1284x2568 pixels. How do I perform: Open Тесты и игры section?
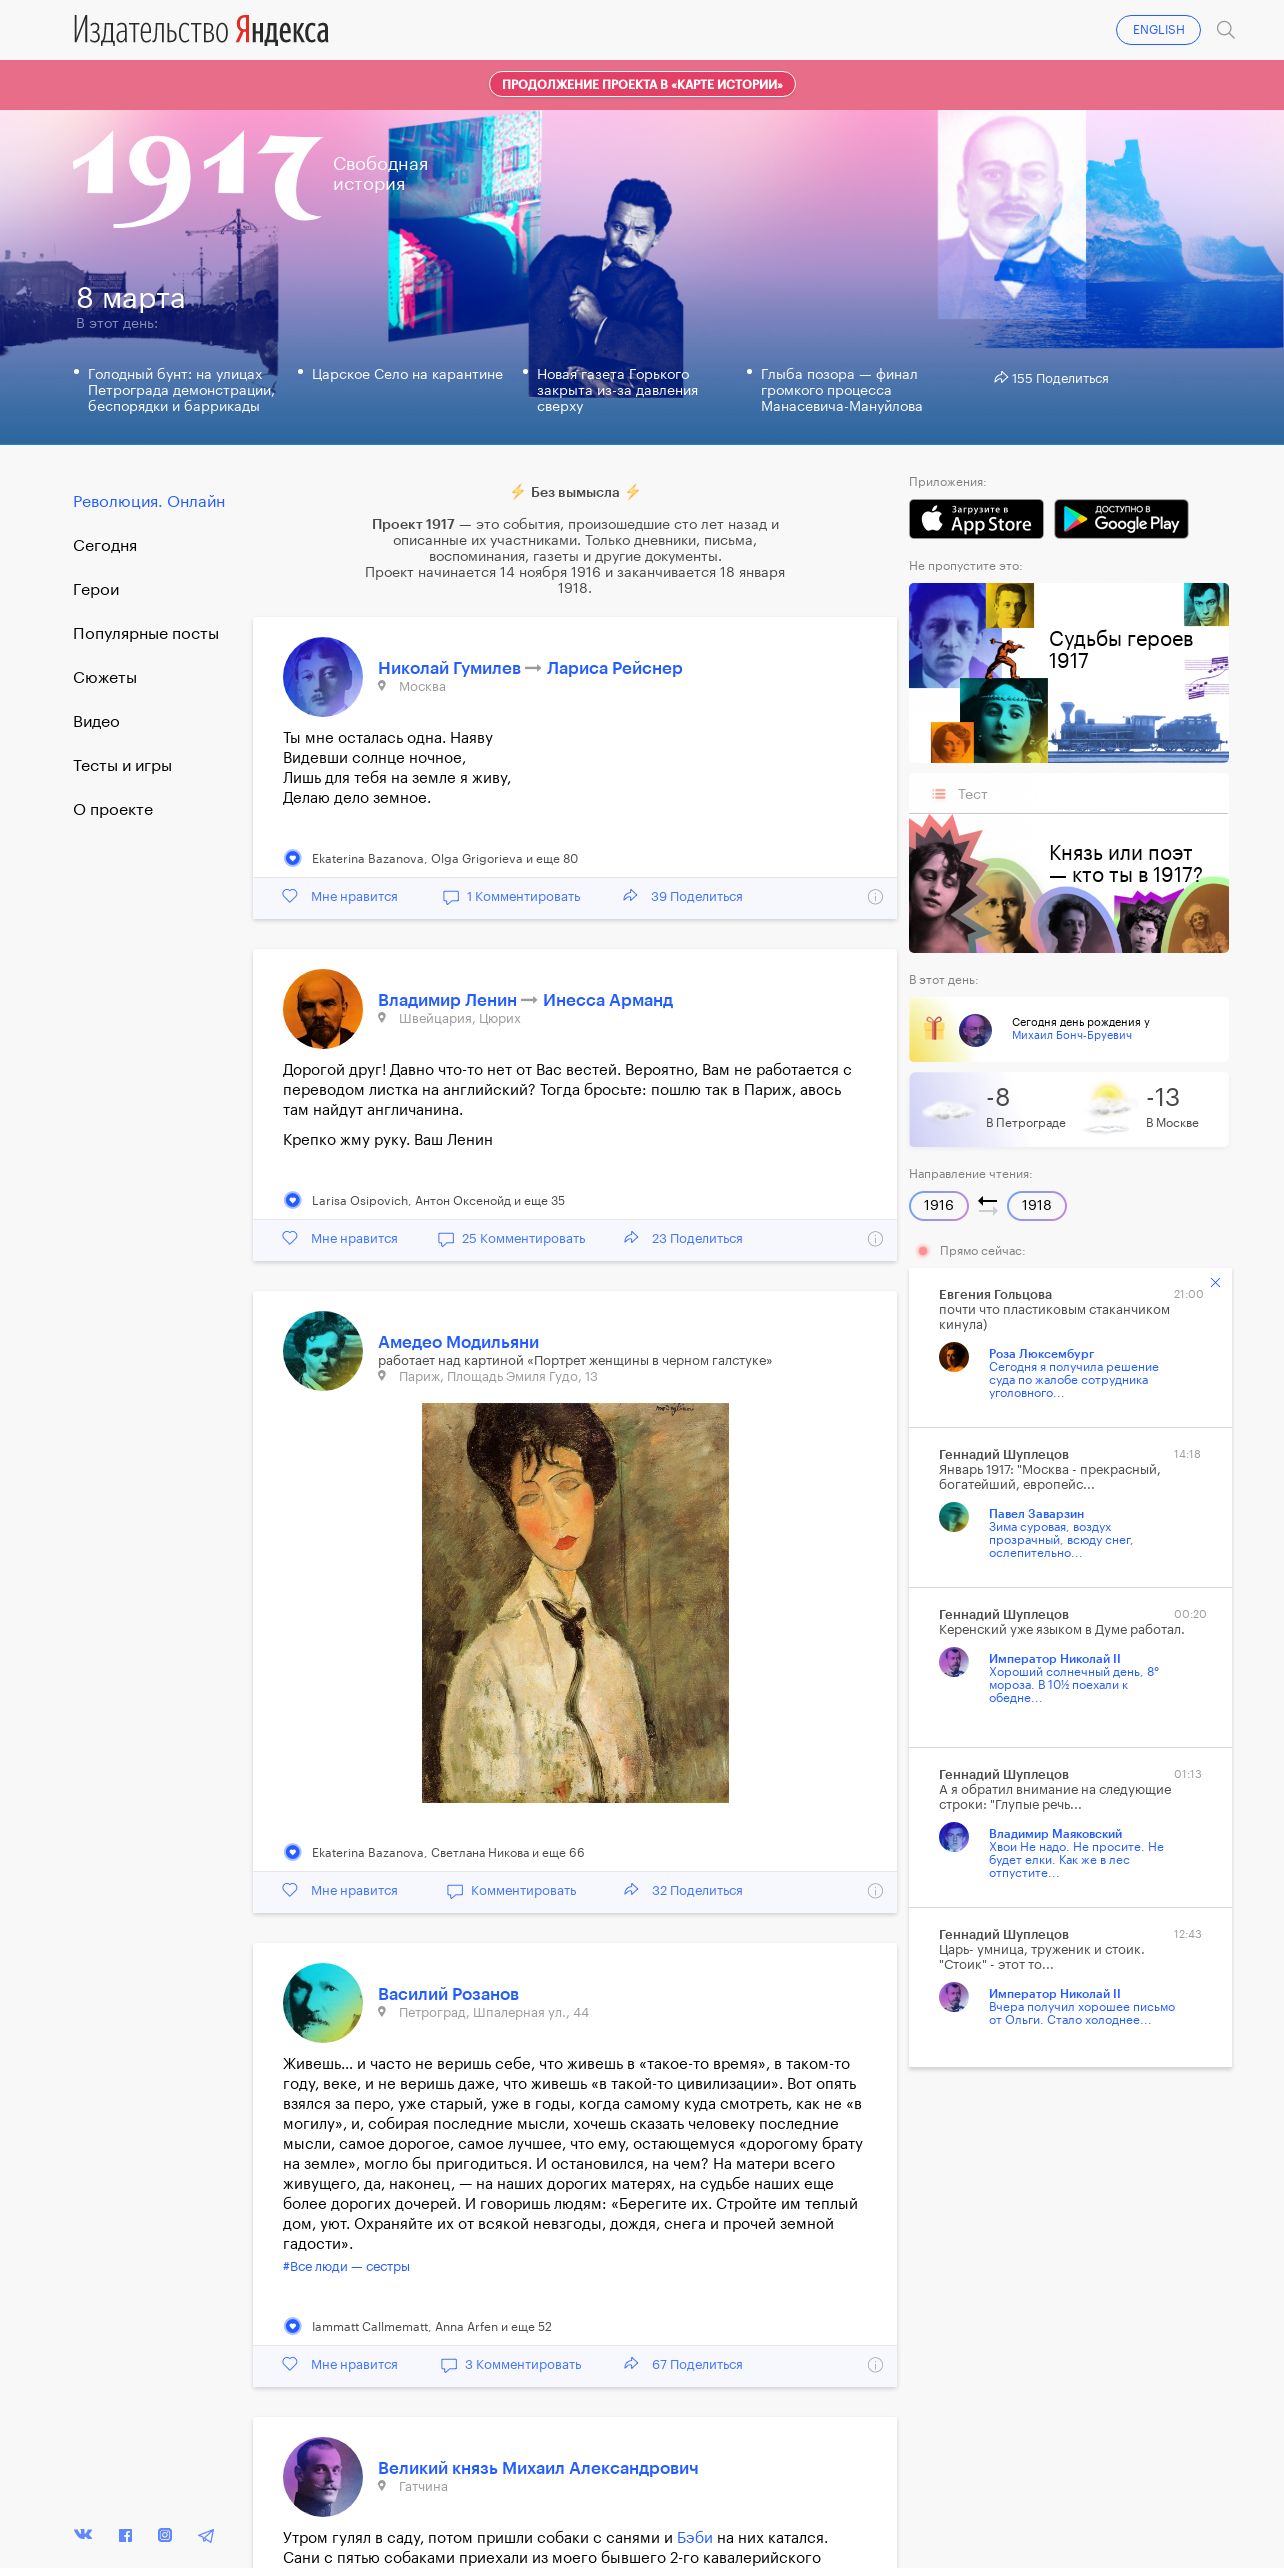point(122,766)
